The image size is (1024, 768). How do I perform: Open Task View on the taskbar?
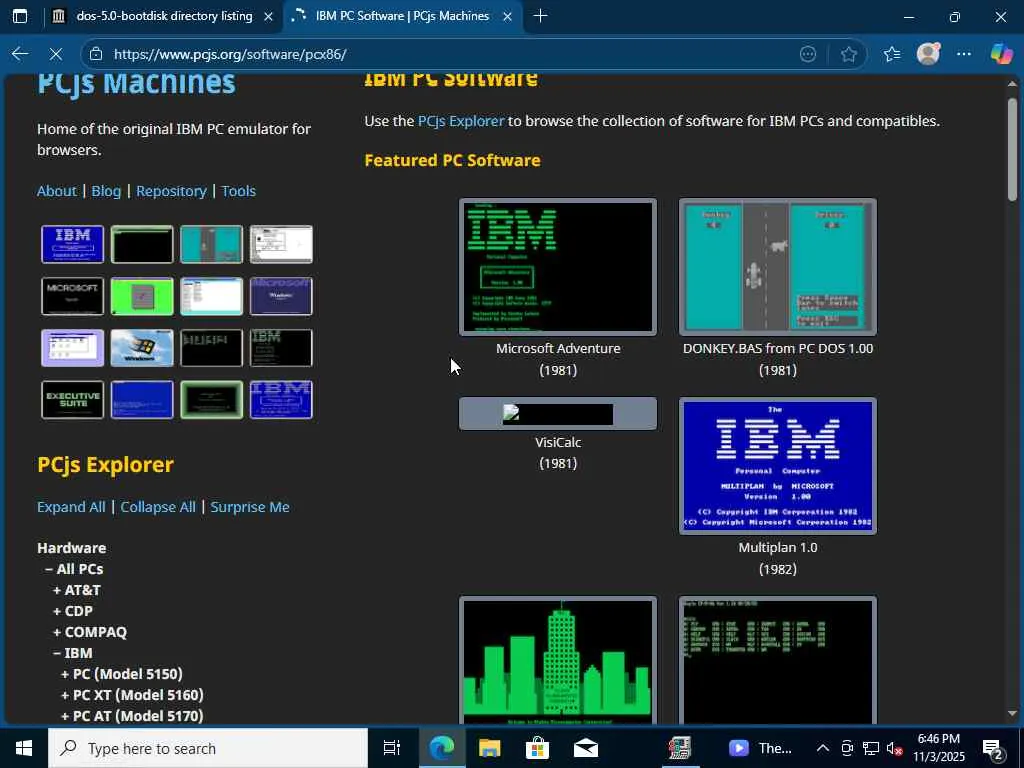point(391,748)
